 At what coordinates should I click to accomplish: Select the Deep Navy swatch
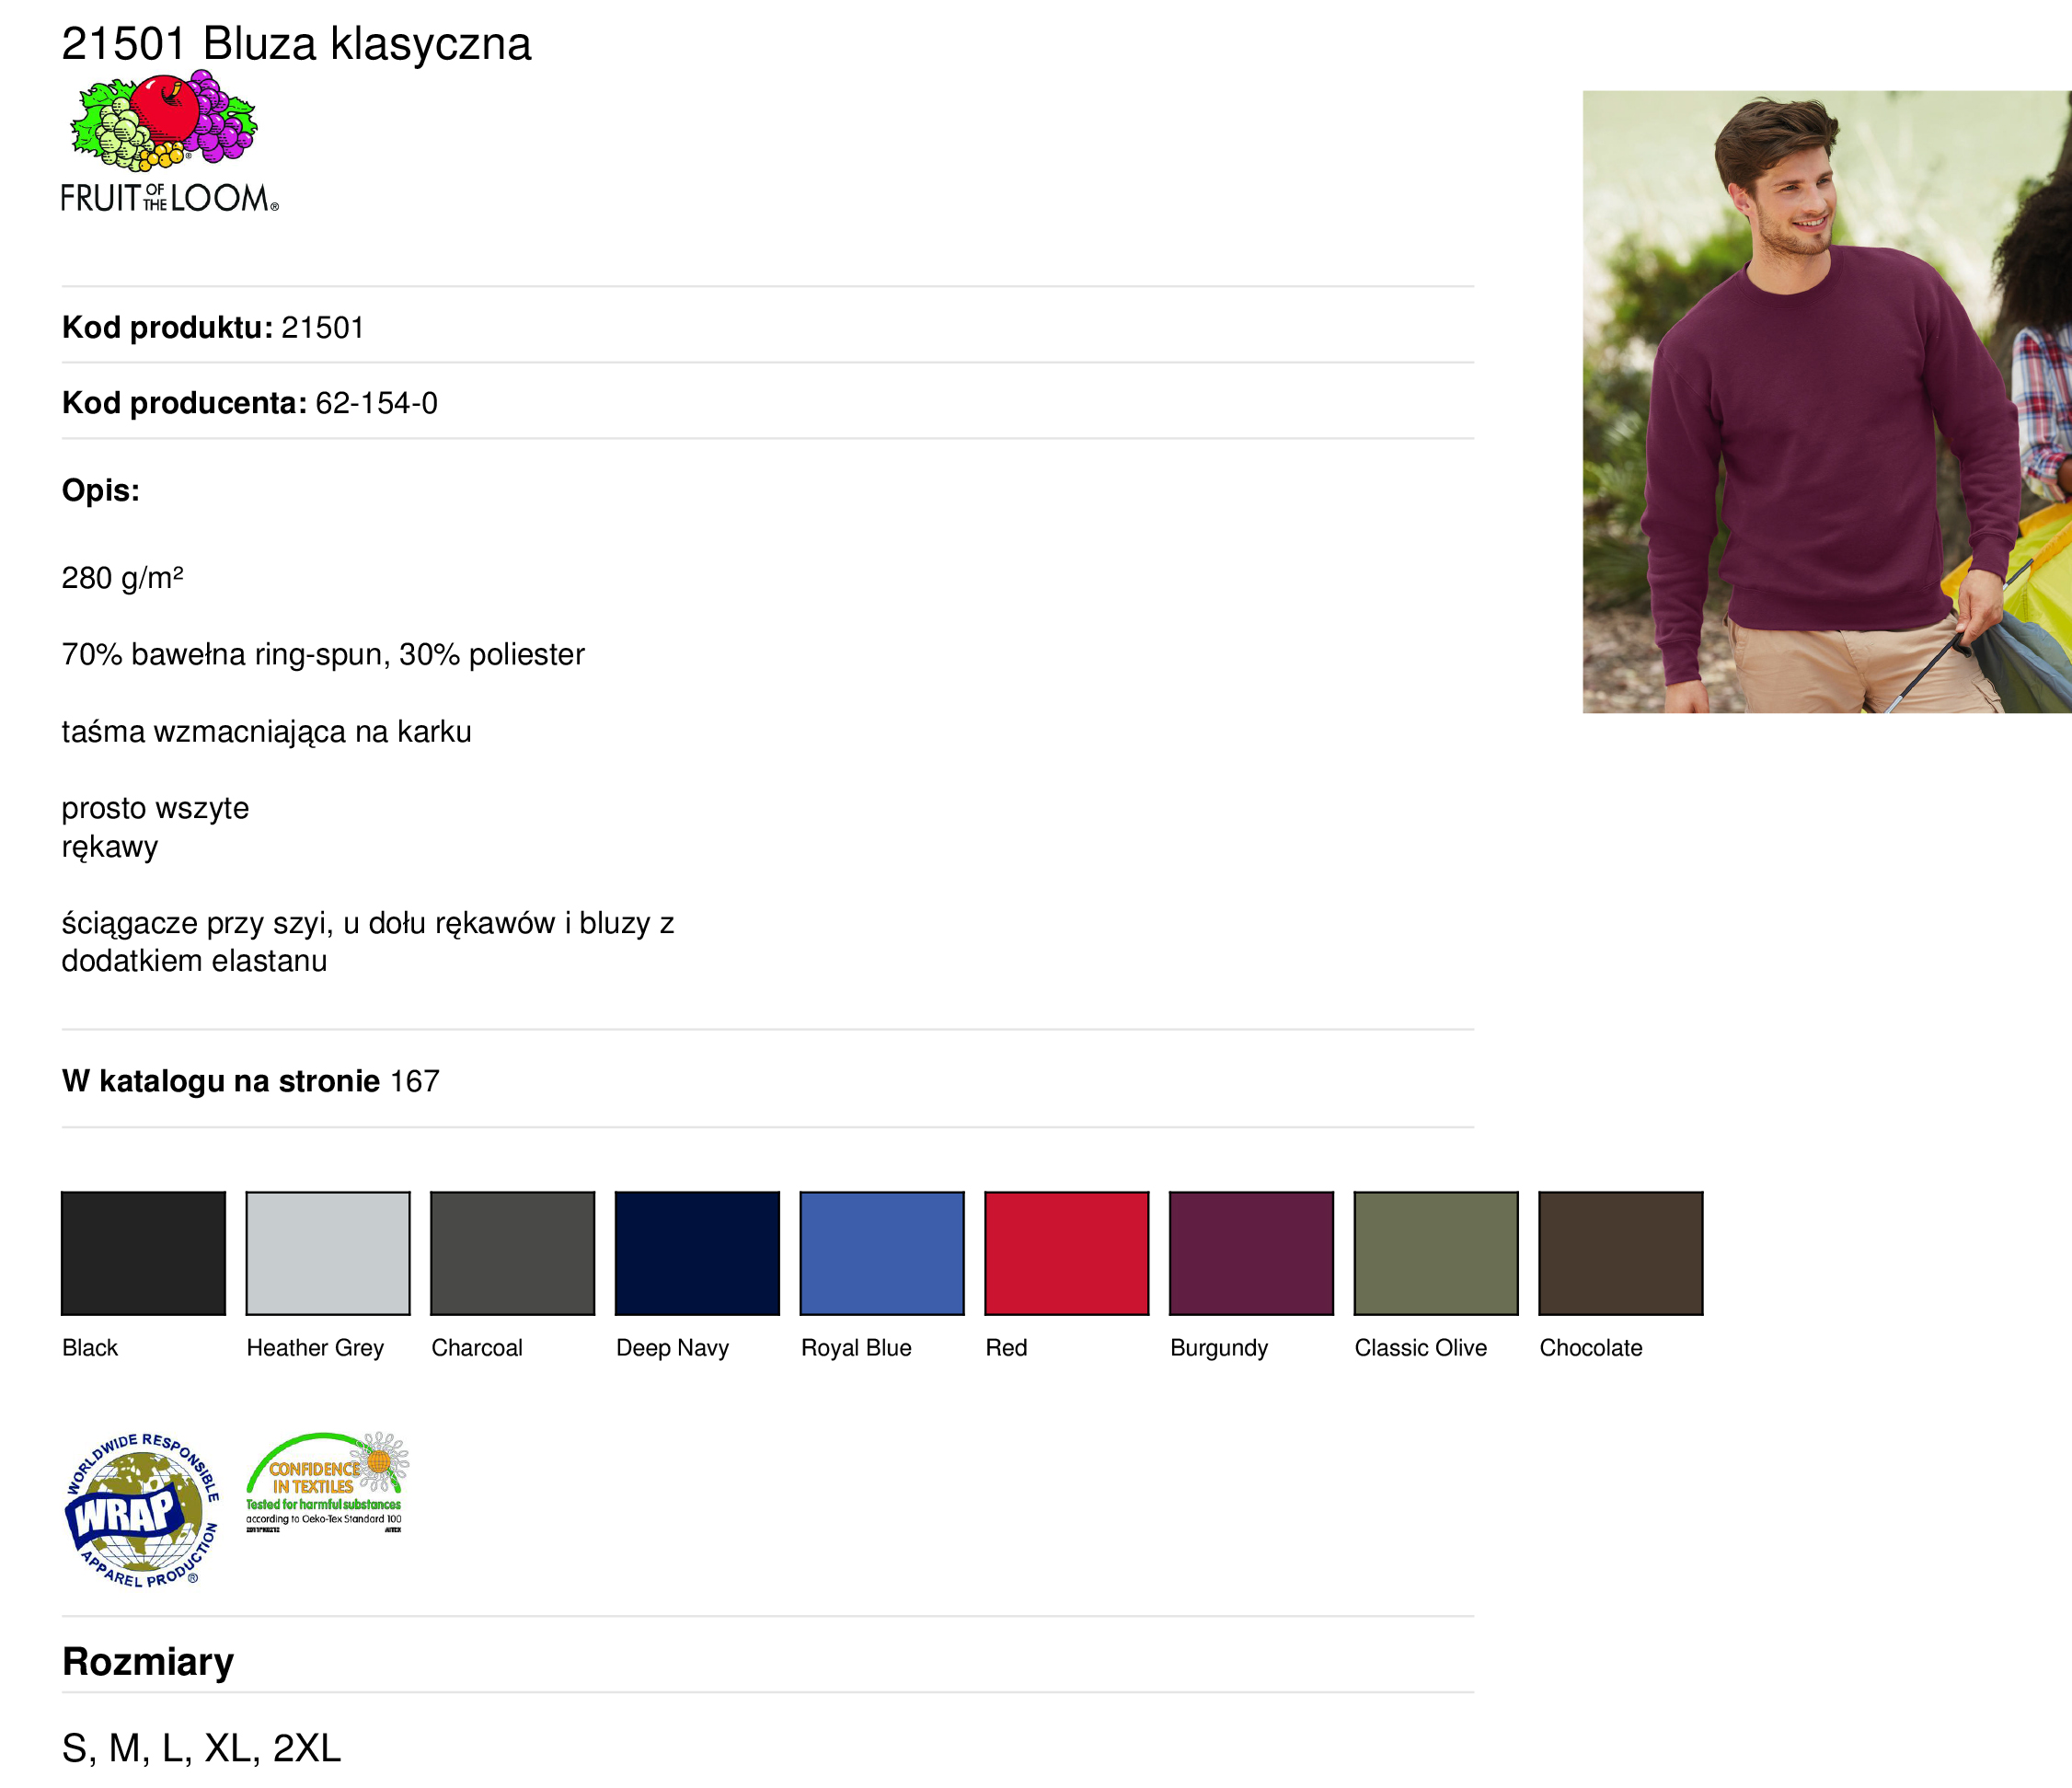coord(698,1253)
